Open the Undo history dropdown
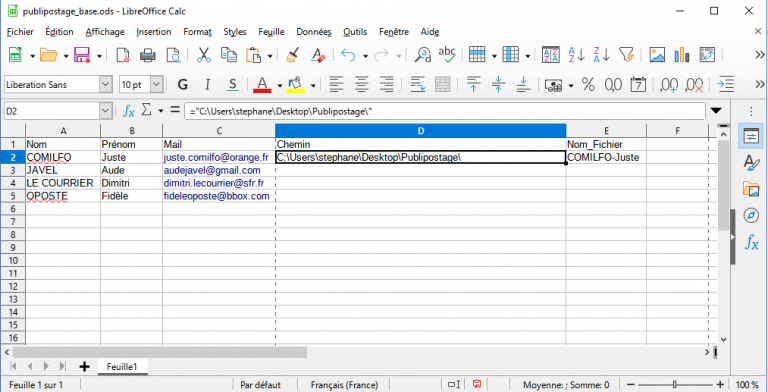Screen dimensions: 768x392 coord(365,56)
